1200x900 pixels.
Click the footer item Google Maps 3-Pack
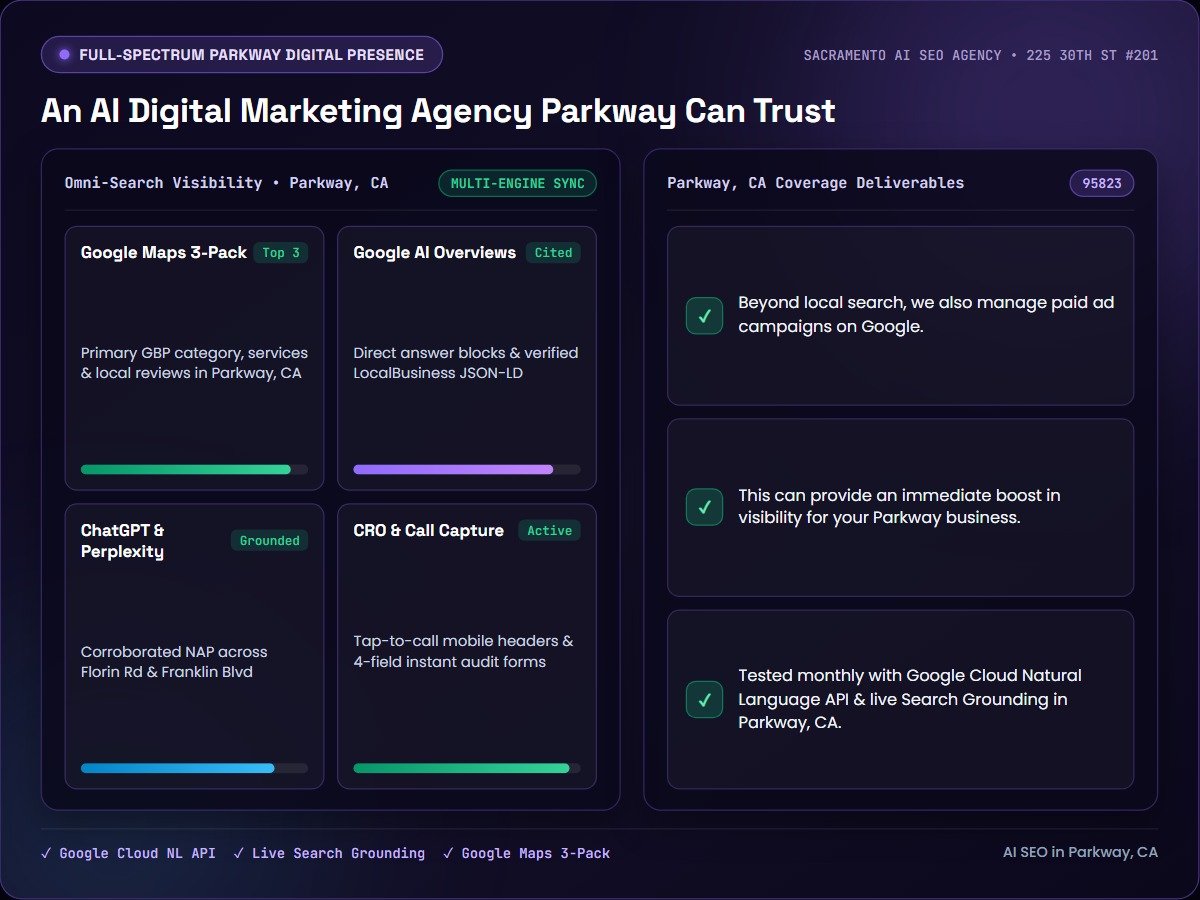pos(526,853)
